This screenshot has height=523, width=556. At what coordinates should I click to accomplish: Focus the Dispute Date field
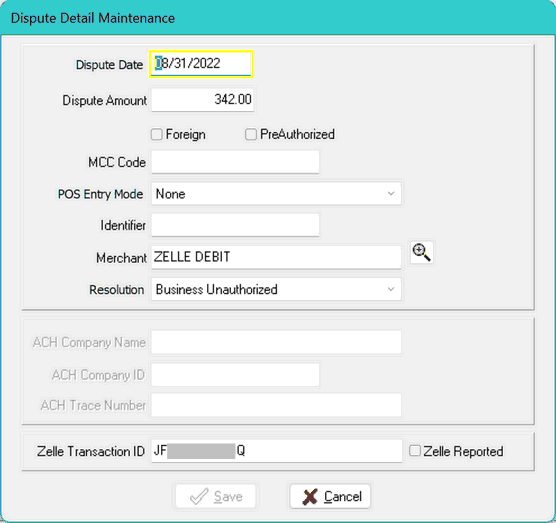[201, 64]
